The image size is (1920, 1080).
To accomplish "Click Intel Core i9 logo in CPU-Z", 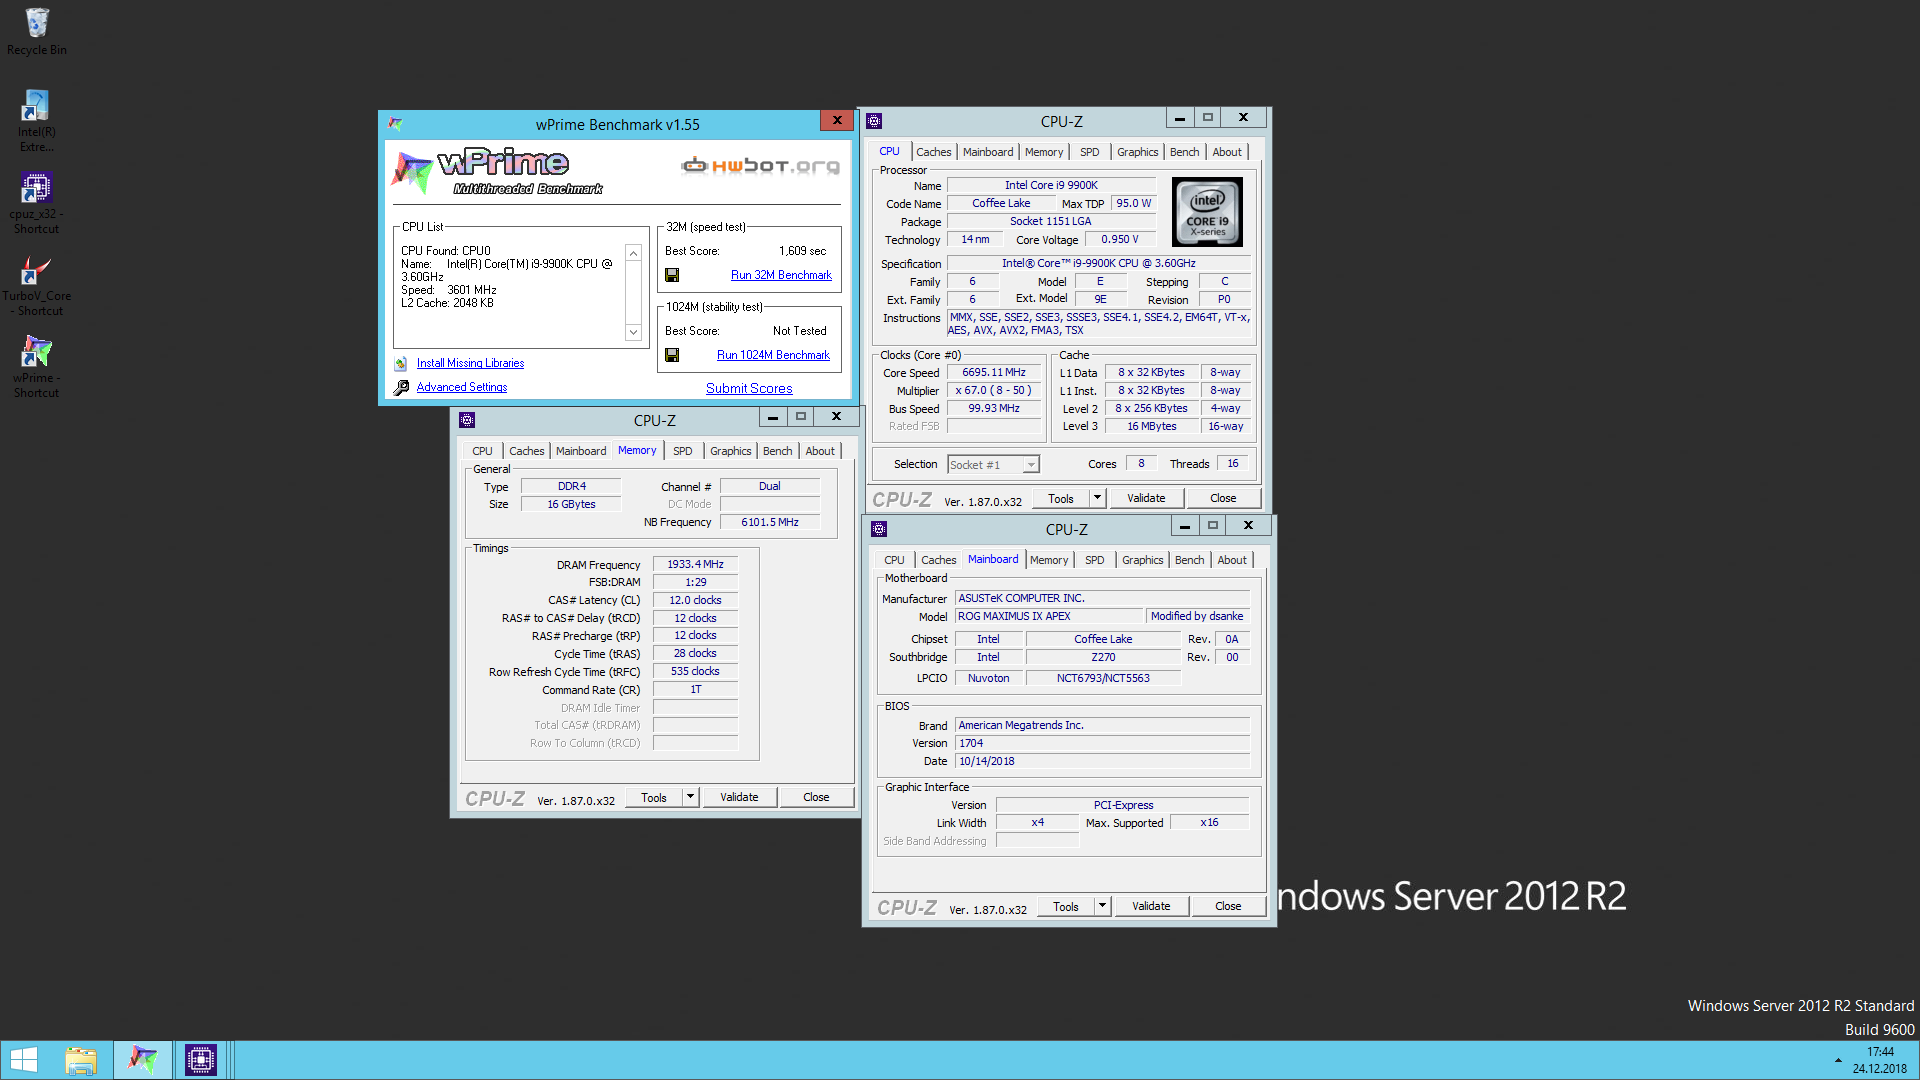I will (1207, 212).
